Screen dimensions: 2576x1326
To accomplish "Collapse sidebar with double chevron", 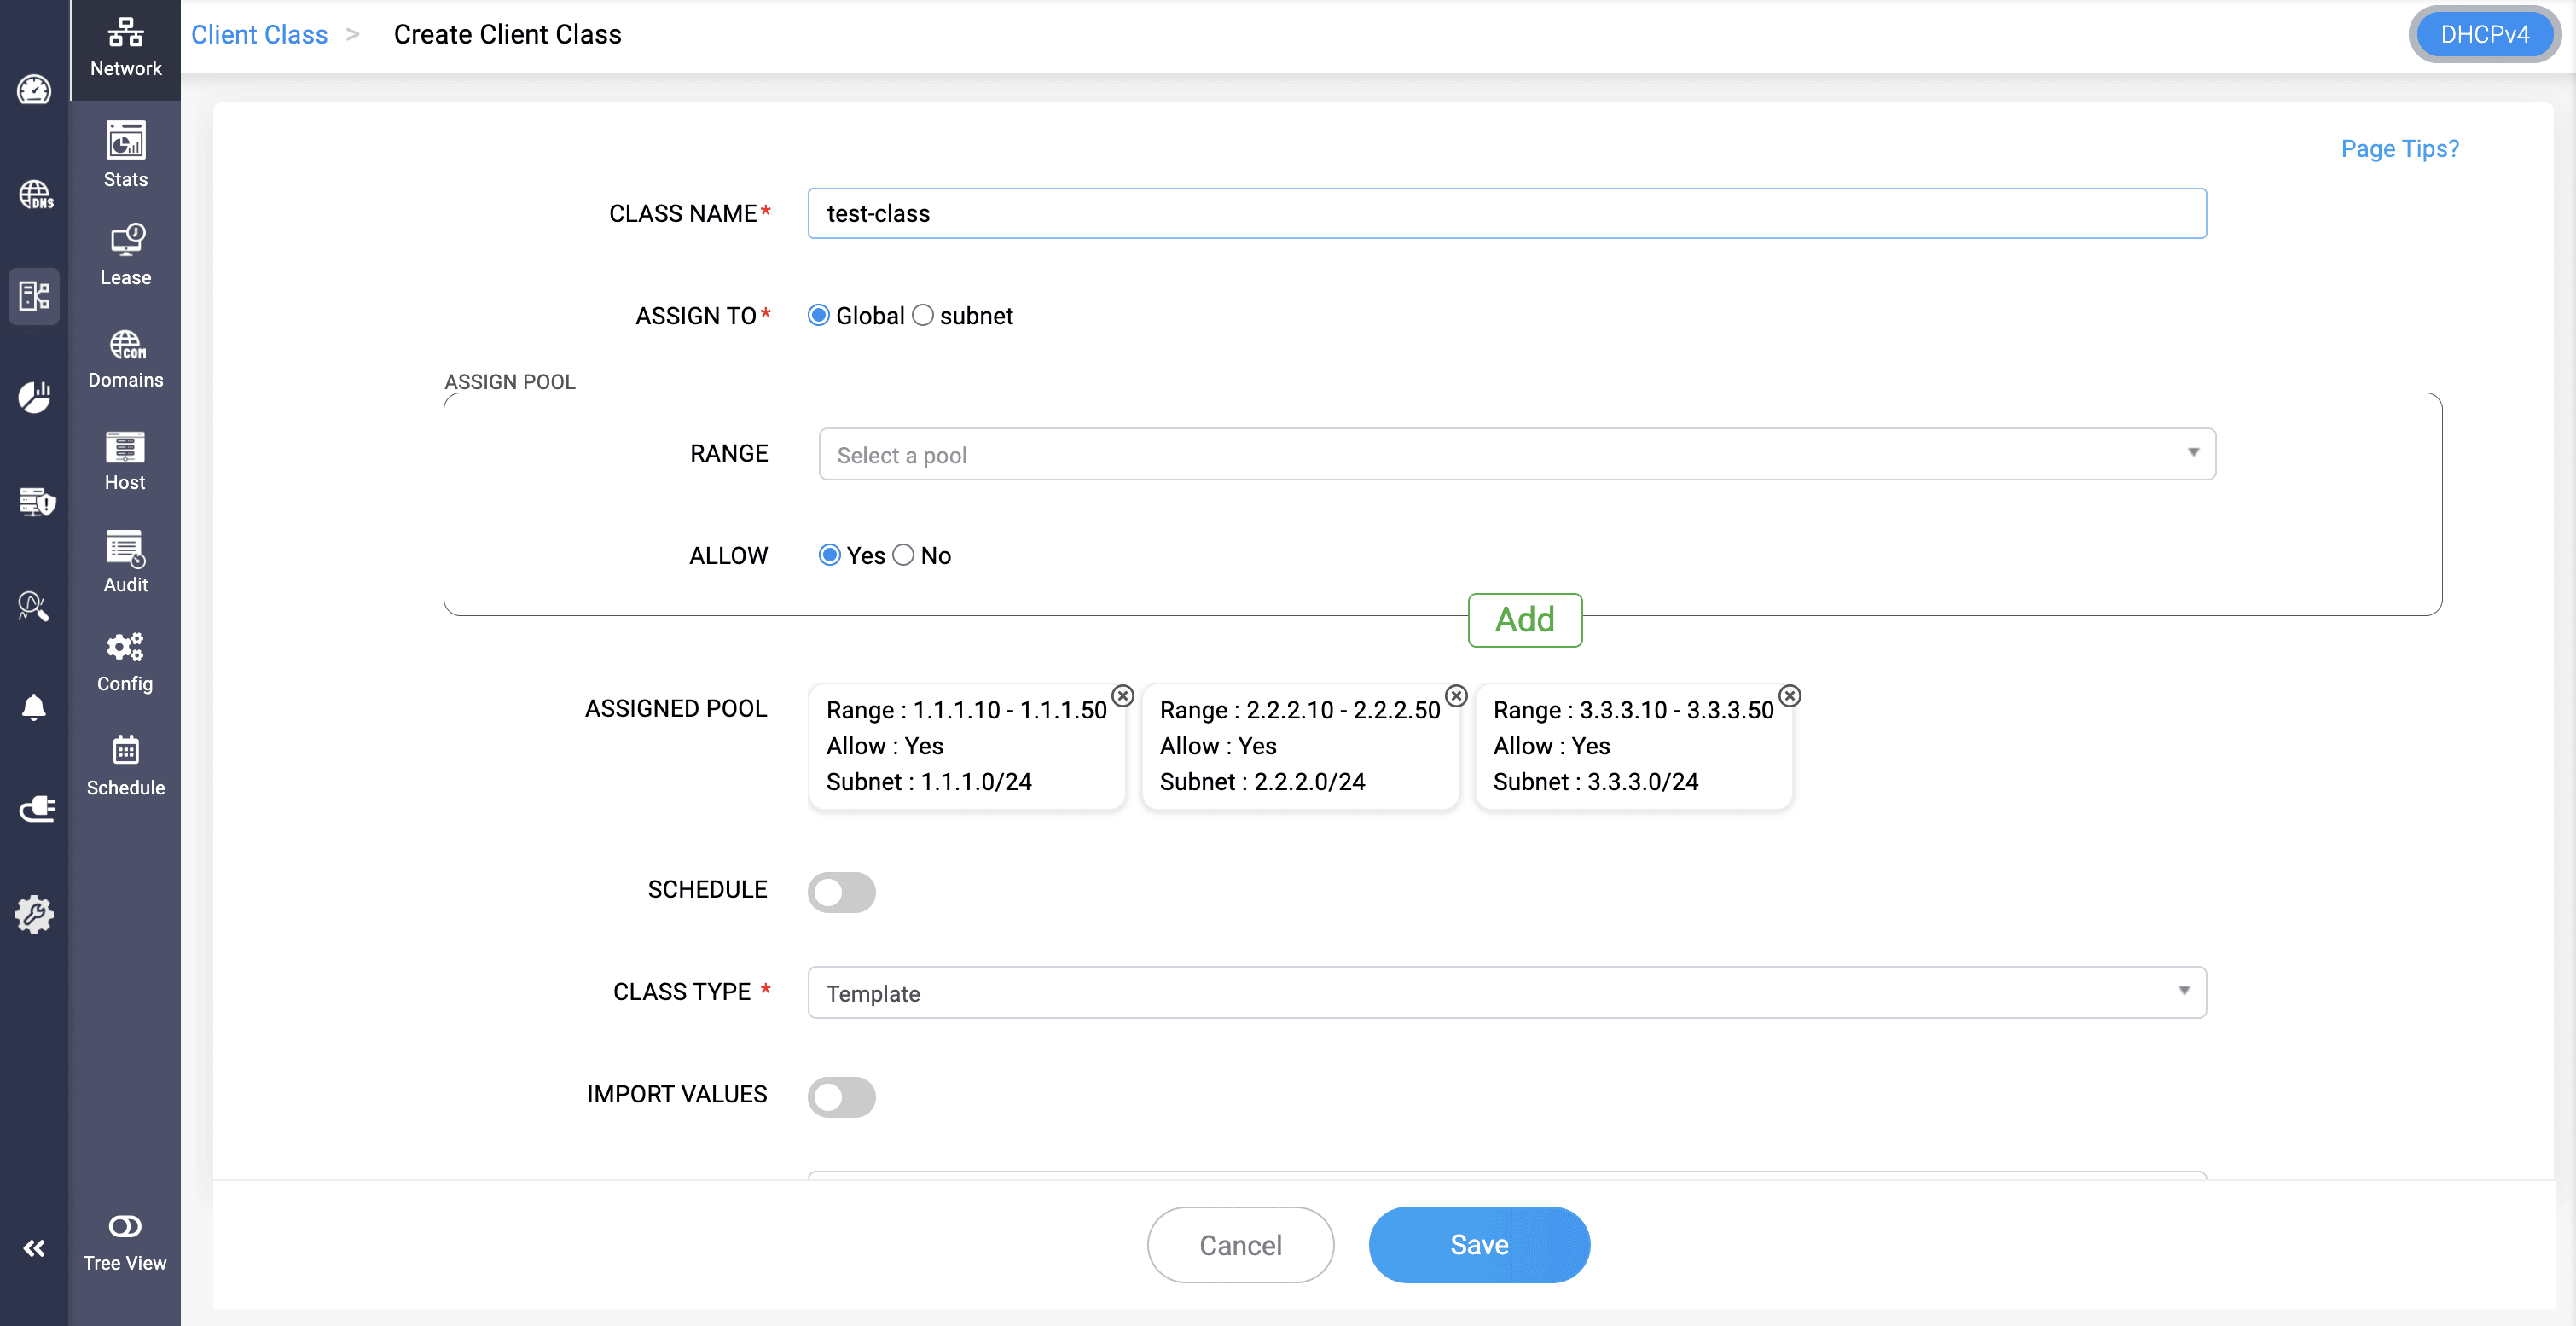I will [x=34, y=1247].
